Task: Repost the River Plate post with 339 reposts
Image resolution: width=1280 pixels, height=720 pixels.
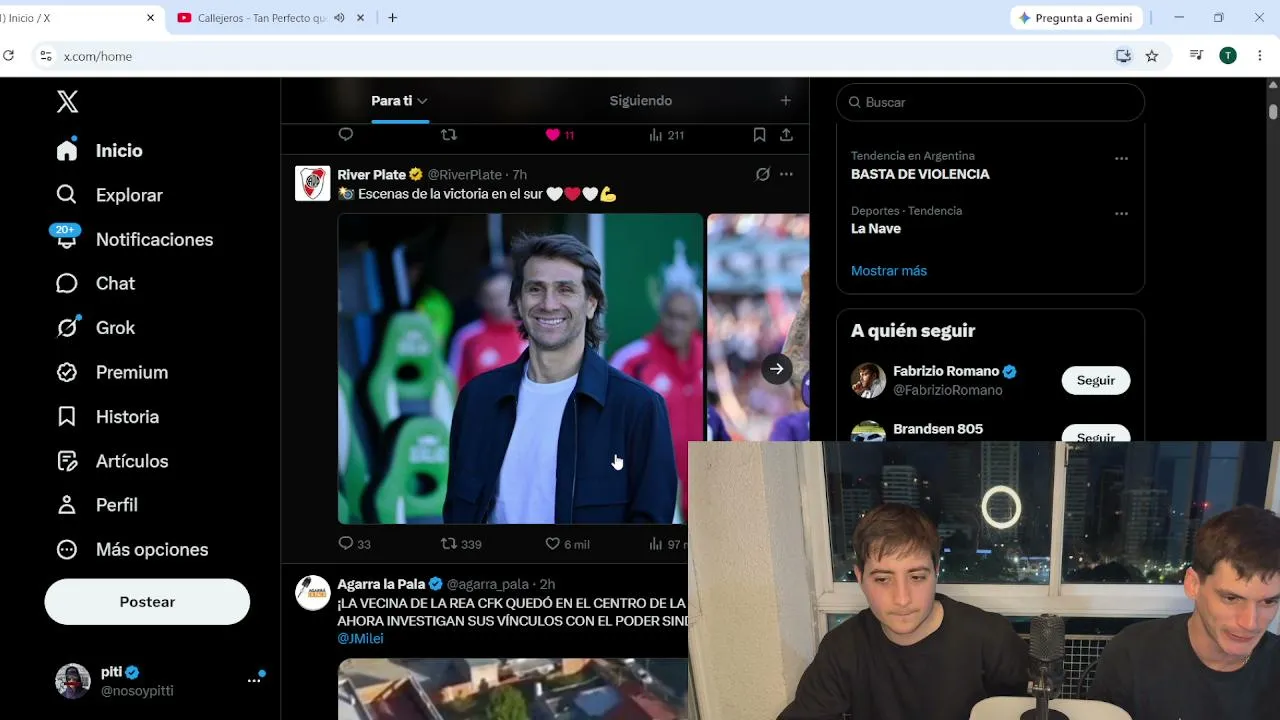Action: (449, 543)
